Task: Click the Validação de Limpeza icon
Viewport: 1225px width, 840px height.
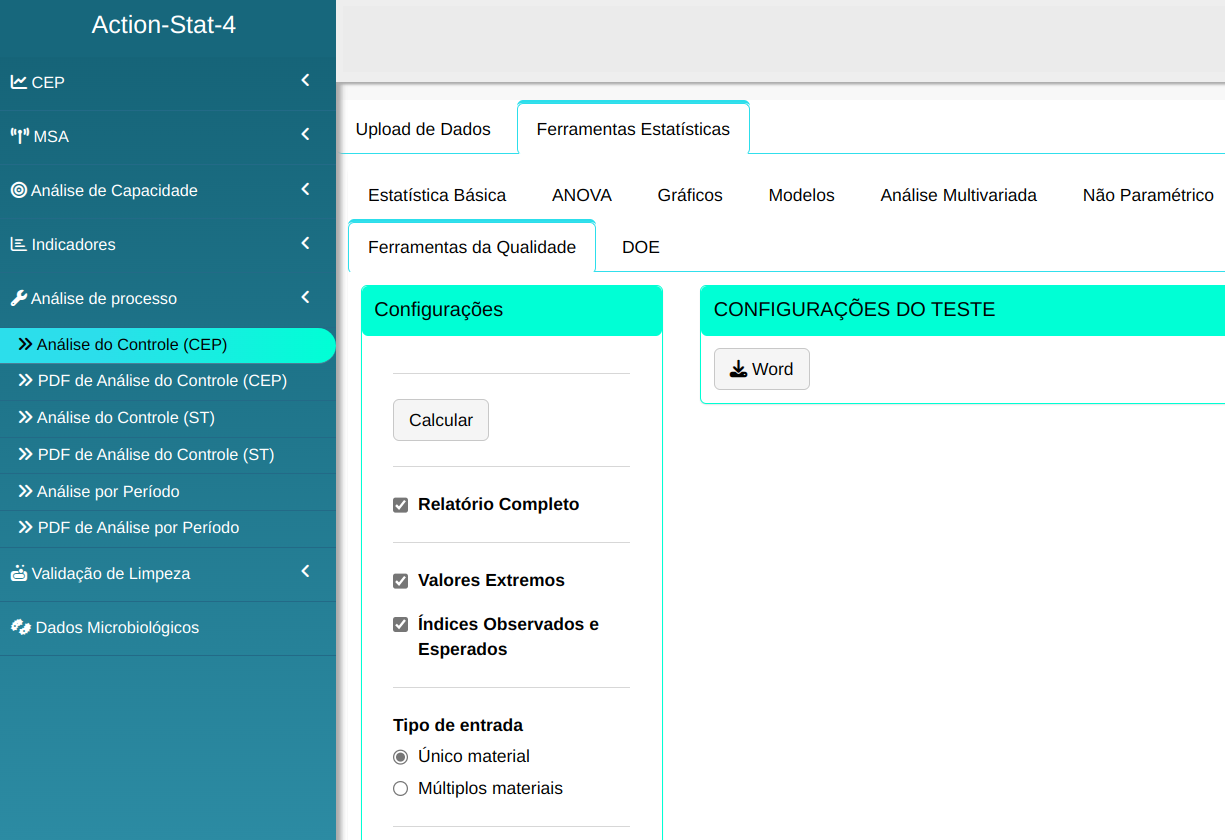Action: point(19,573)
